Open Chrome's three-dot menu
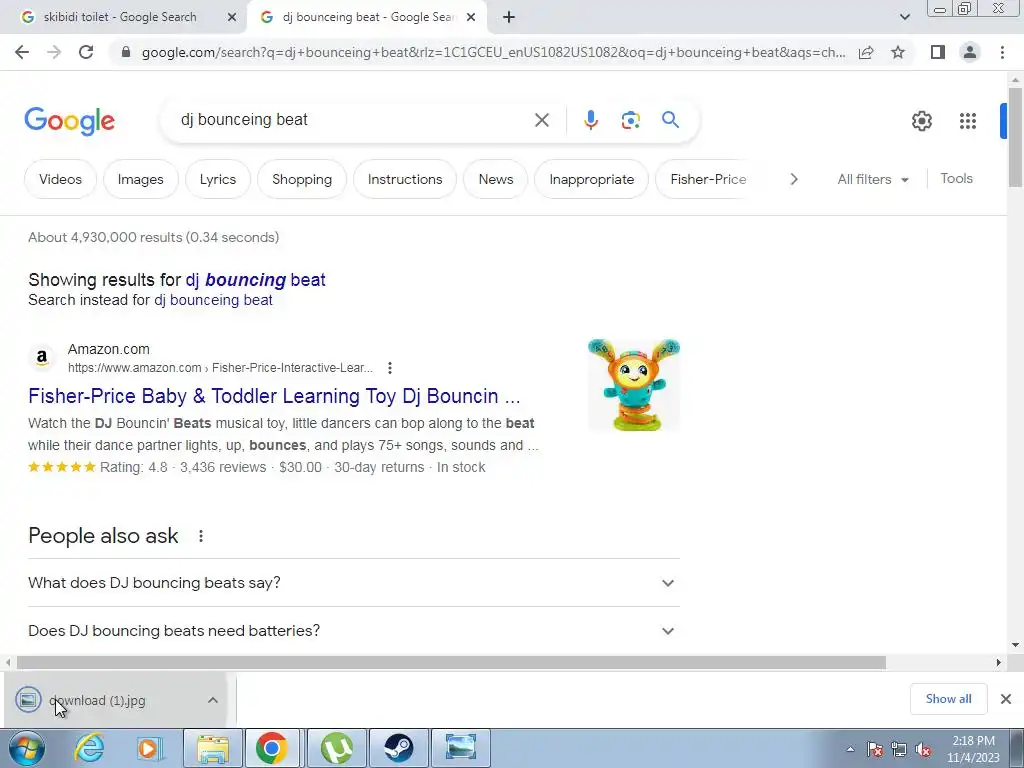This screenshot has width=1024, height=768. [1002, 52]
